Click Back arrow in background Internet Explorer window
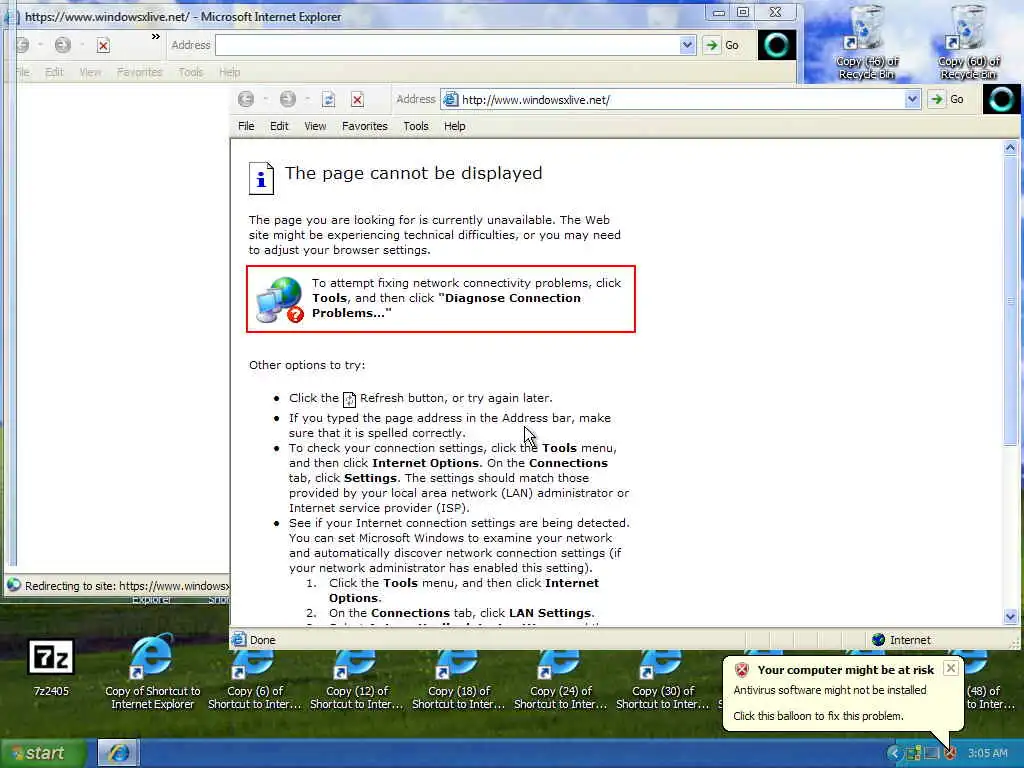 (22, 45)
